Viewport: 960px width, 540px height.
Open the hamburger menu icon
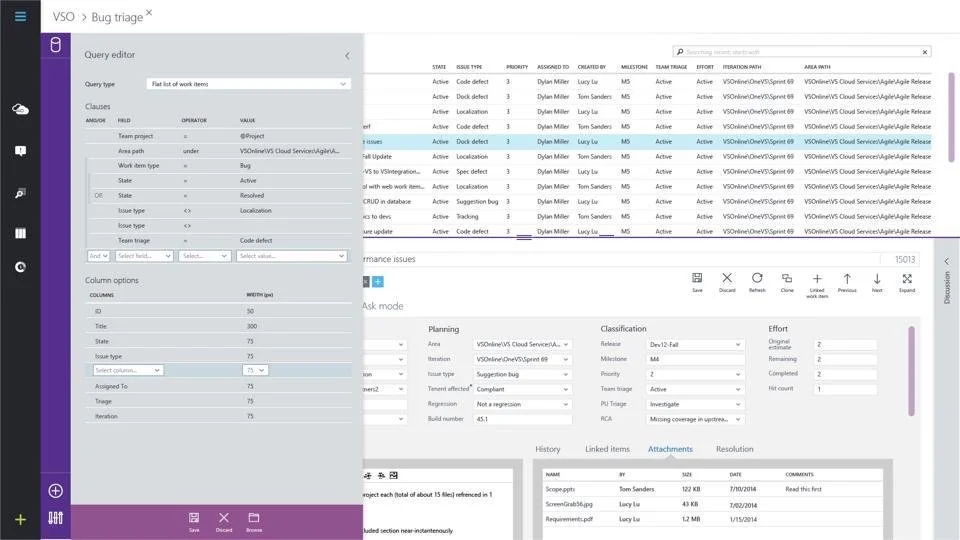point(20,17)
